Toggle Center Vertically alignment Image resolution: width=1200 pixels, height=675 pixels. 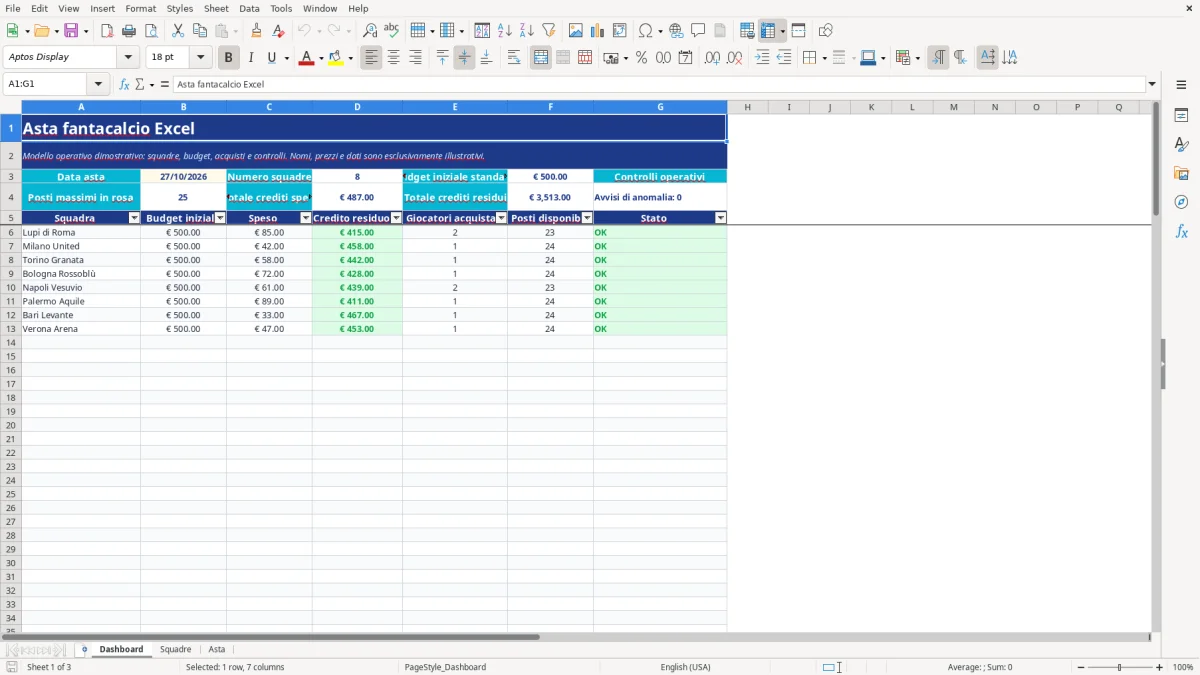click(464, 58)
